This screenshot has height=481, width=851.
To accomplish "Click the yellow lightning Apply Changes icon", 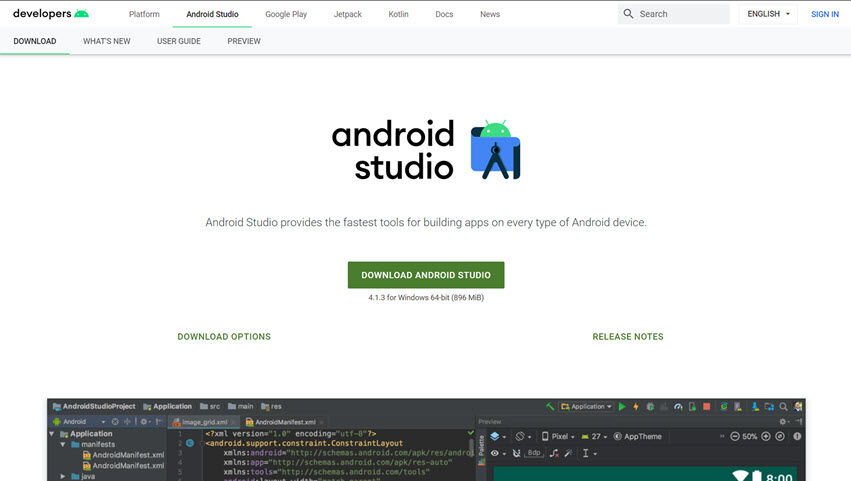I will 636,407.
